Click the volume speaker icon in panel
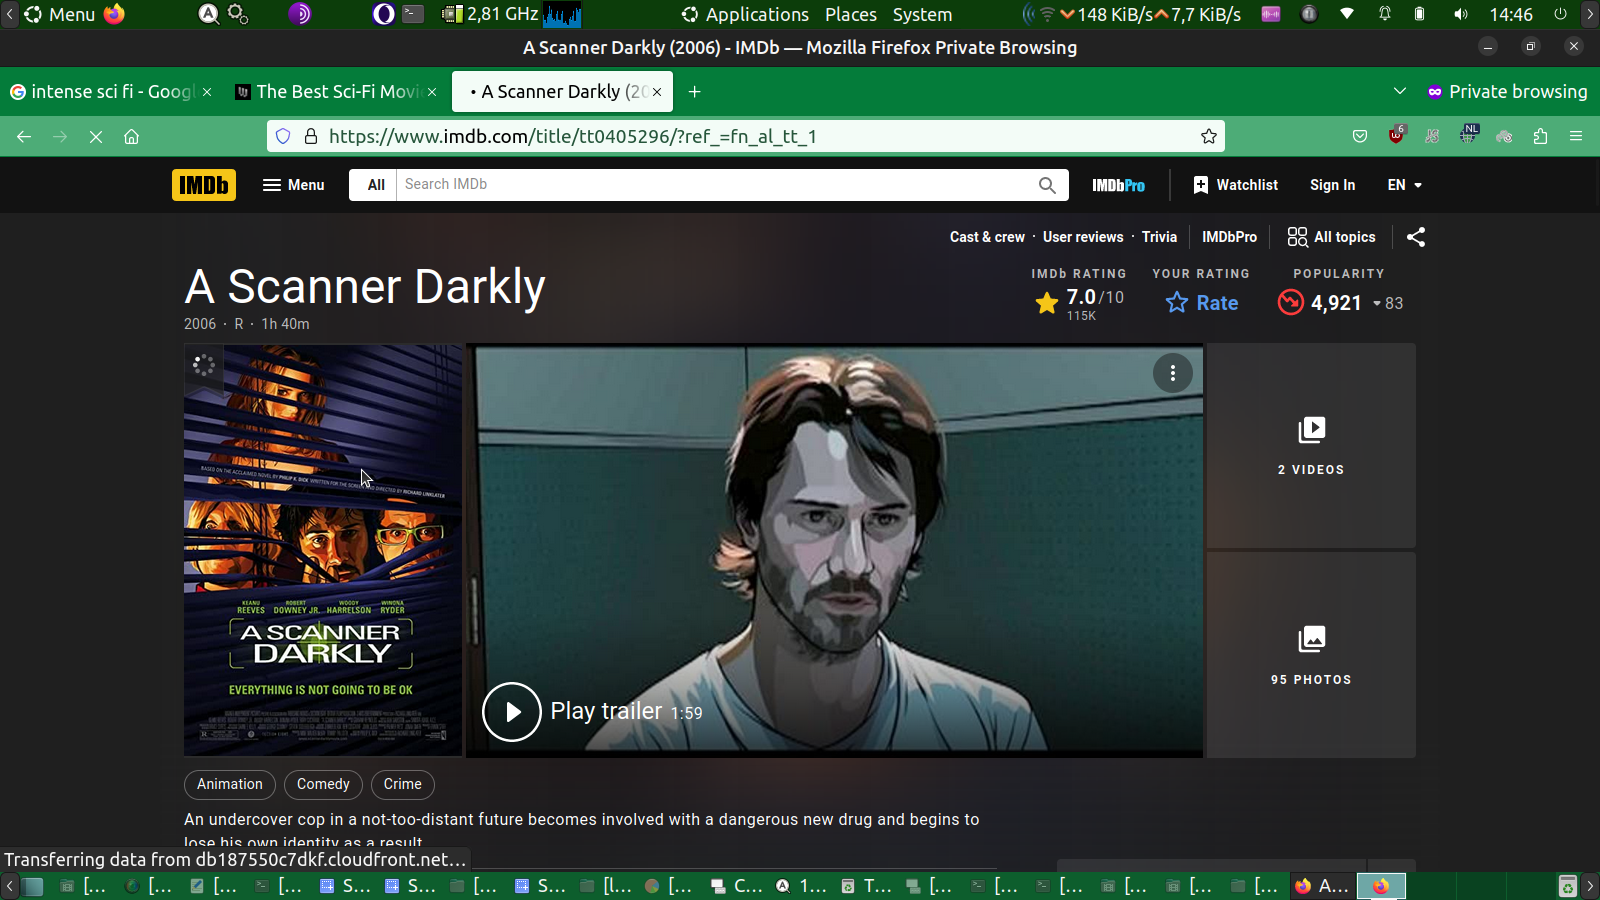This screenshot has height=900, width=1600. point(1461,15)
